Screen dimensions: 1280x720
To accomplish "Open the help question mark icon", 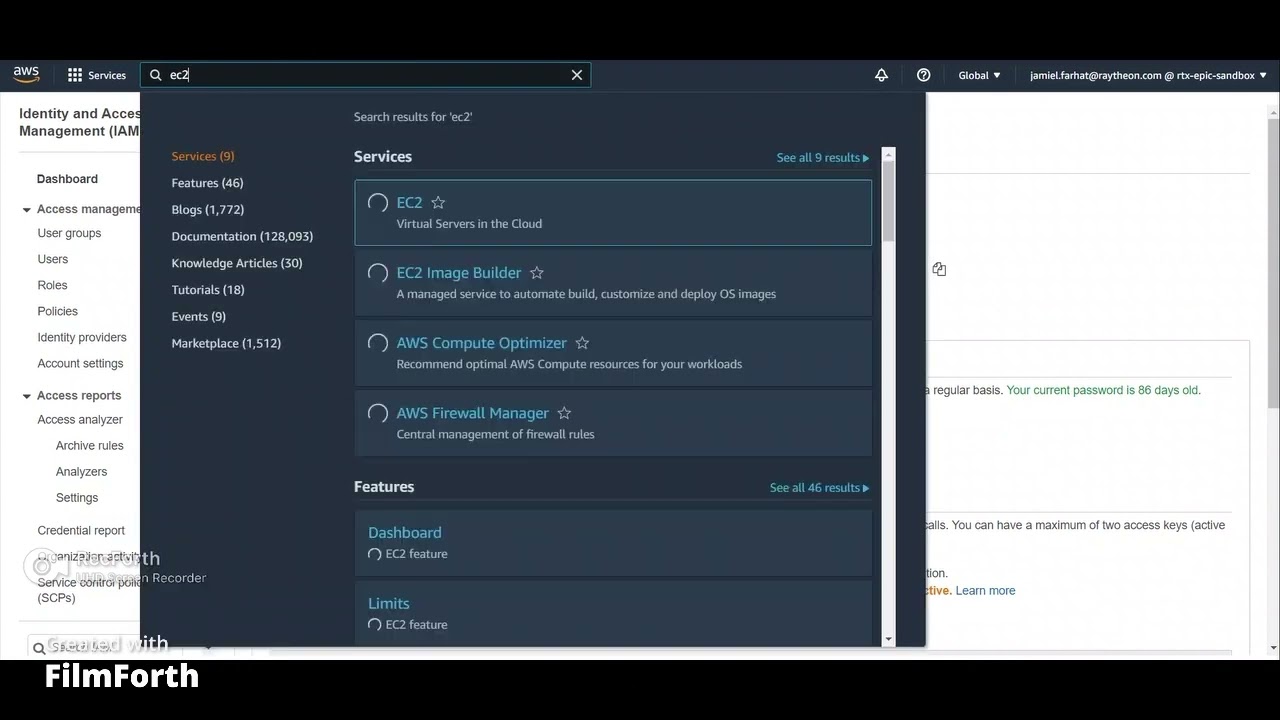I will tap(924, 75).
